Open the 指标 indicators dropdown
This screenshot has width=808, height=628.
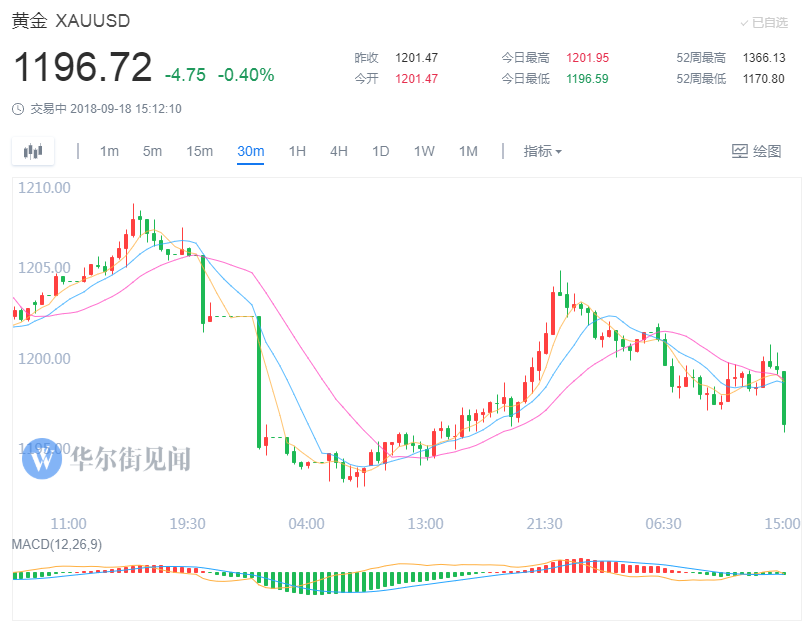(542, 151)
